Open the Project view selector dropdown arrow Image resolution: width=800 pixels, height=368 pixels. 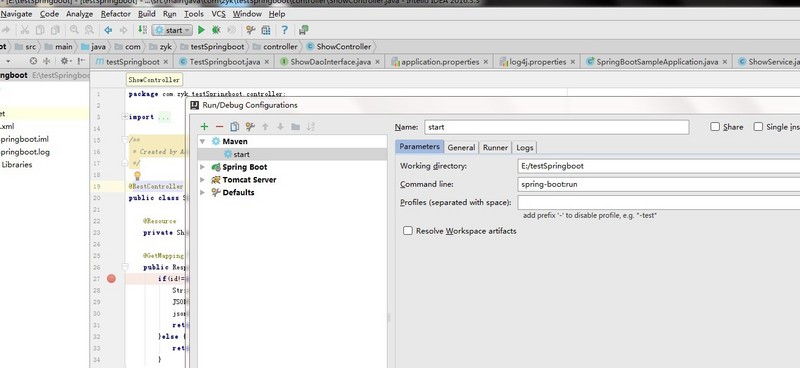(x=8, y=61)
